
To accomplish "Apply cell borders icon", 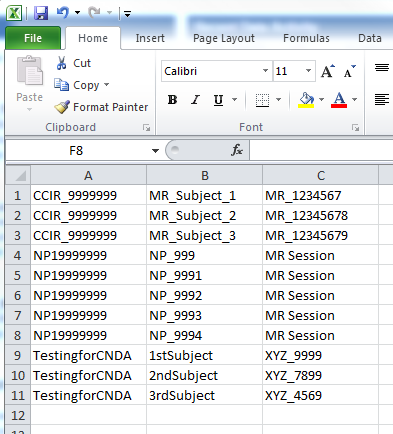I will point(262,100).
